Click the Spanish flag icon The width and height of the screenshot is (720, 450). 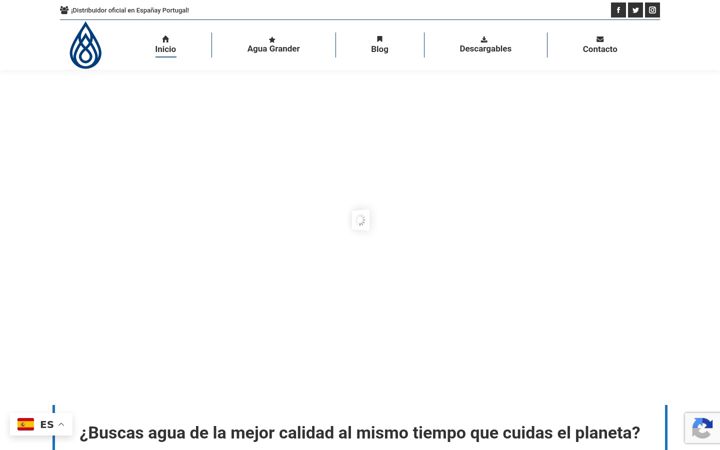(x=26, y=424)
